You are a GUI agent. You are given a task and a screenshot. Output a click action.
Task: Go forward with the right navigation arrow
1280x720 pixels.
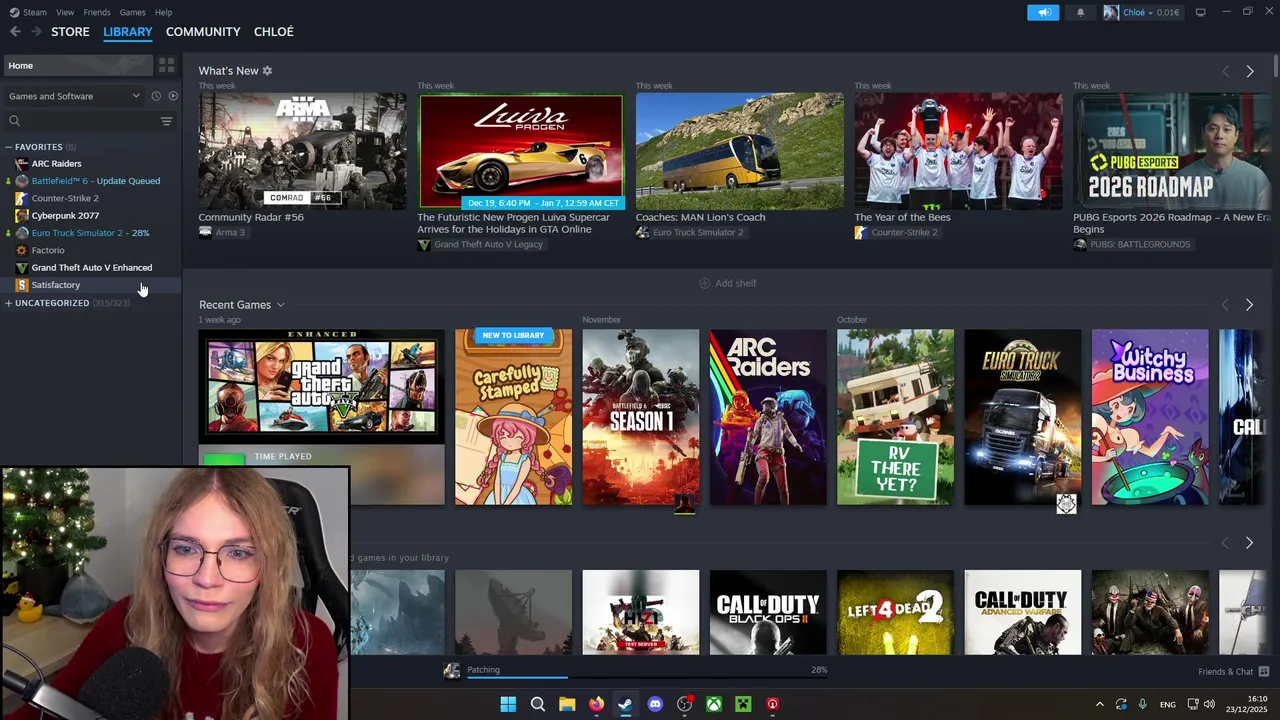pos(36,32)
